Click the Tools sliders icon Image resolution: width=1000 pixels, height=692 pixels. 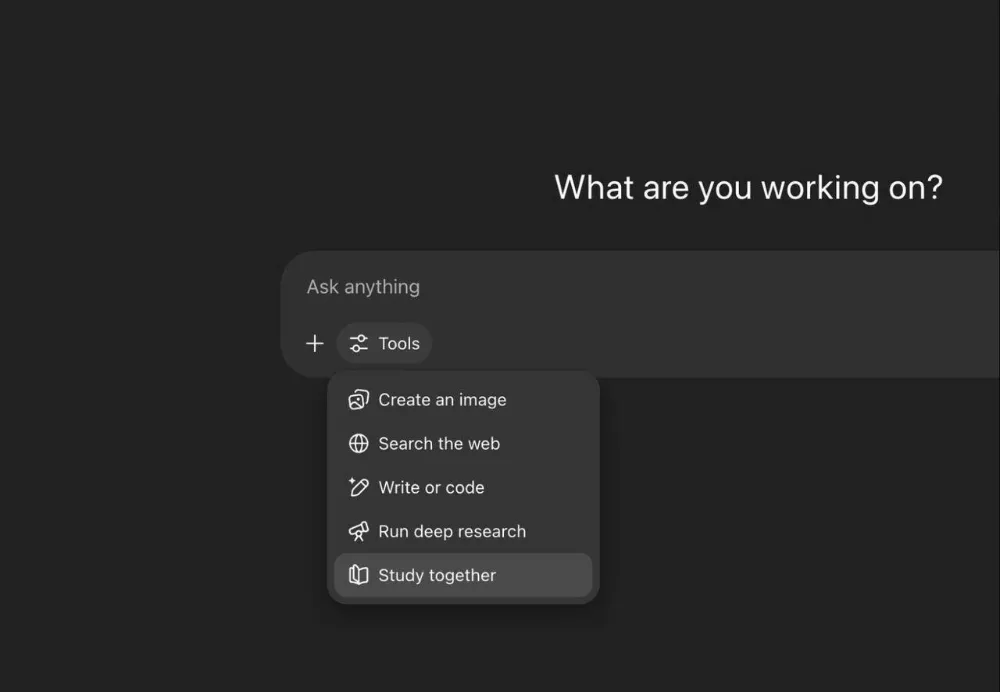358,343
